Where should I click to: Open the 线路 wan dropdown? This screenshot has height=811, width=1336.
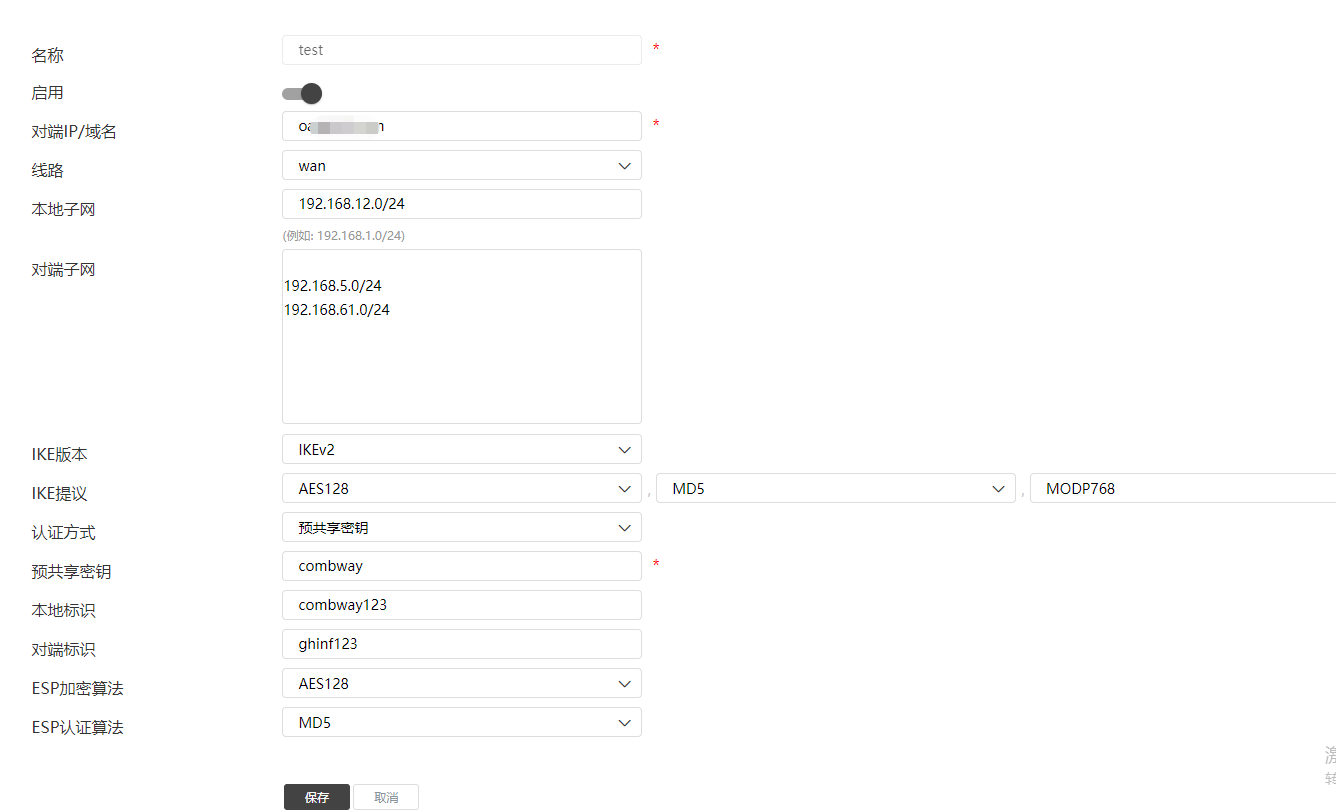pos(461,165)
